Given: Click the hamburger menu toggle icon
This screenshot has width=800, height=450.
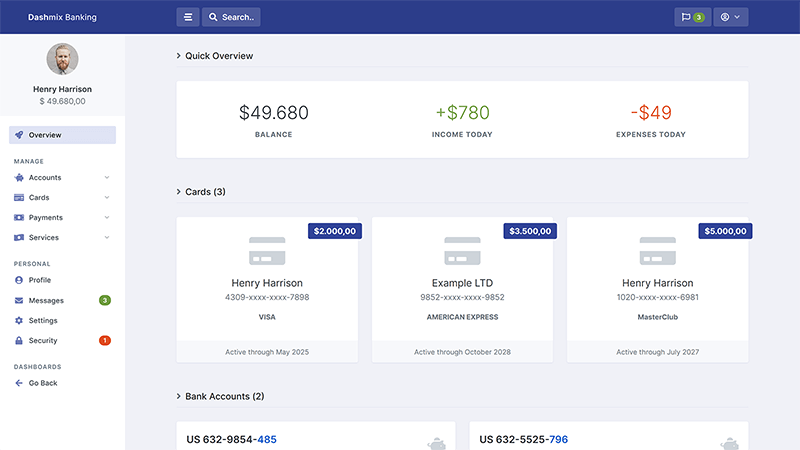Looking at the screenshot, I should (187, 17).
